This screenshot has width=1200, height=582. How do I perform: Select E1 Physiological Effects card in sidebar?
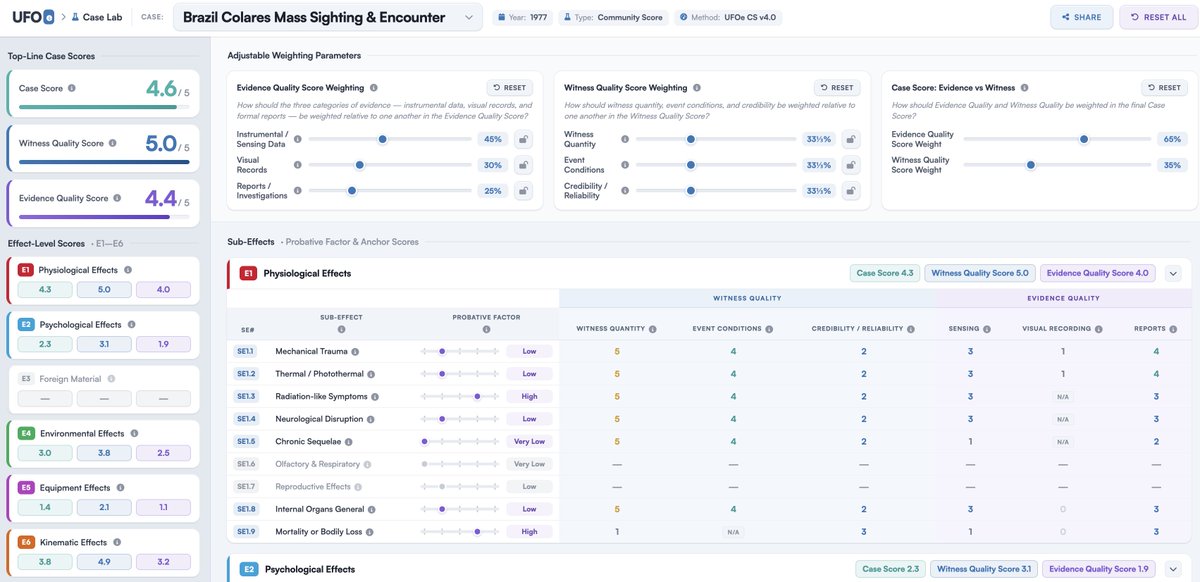click(104, 280)
